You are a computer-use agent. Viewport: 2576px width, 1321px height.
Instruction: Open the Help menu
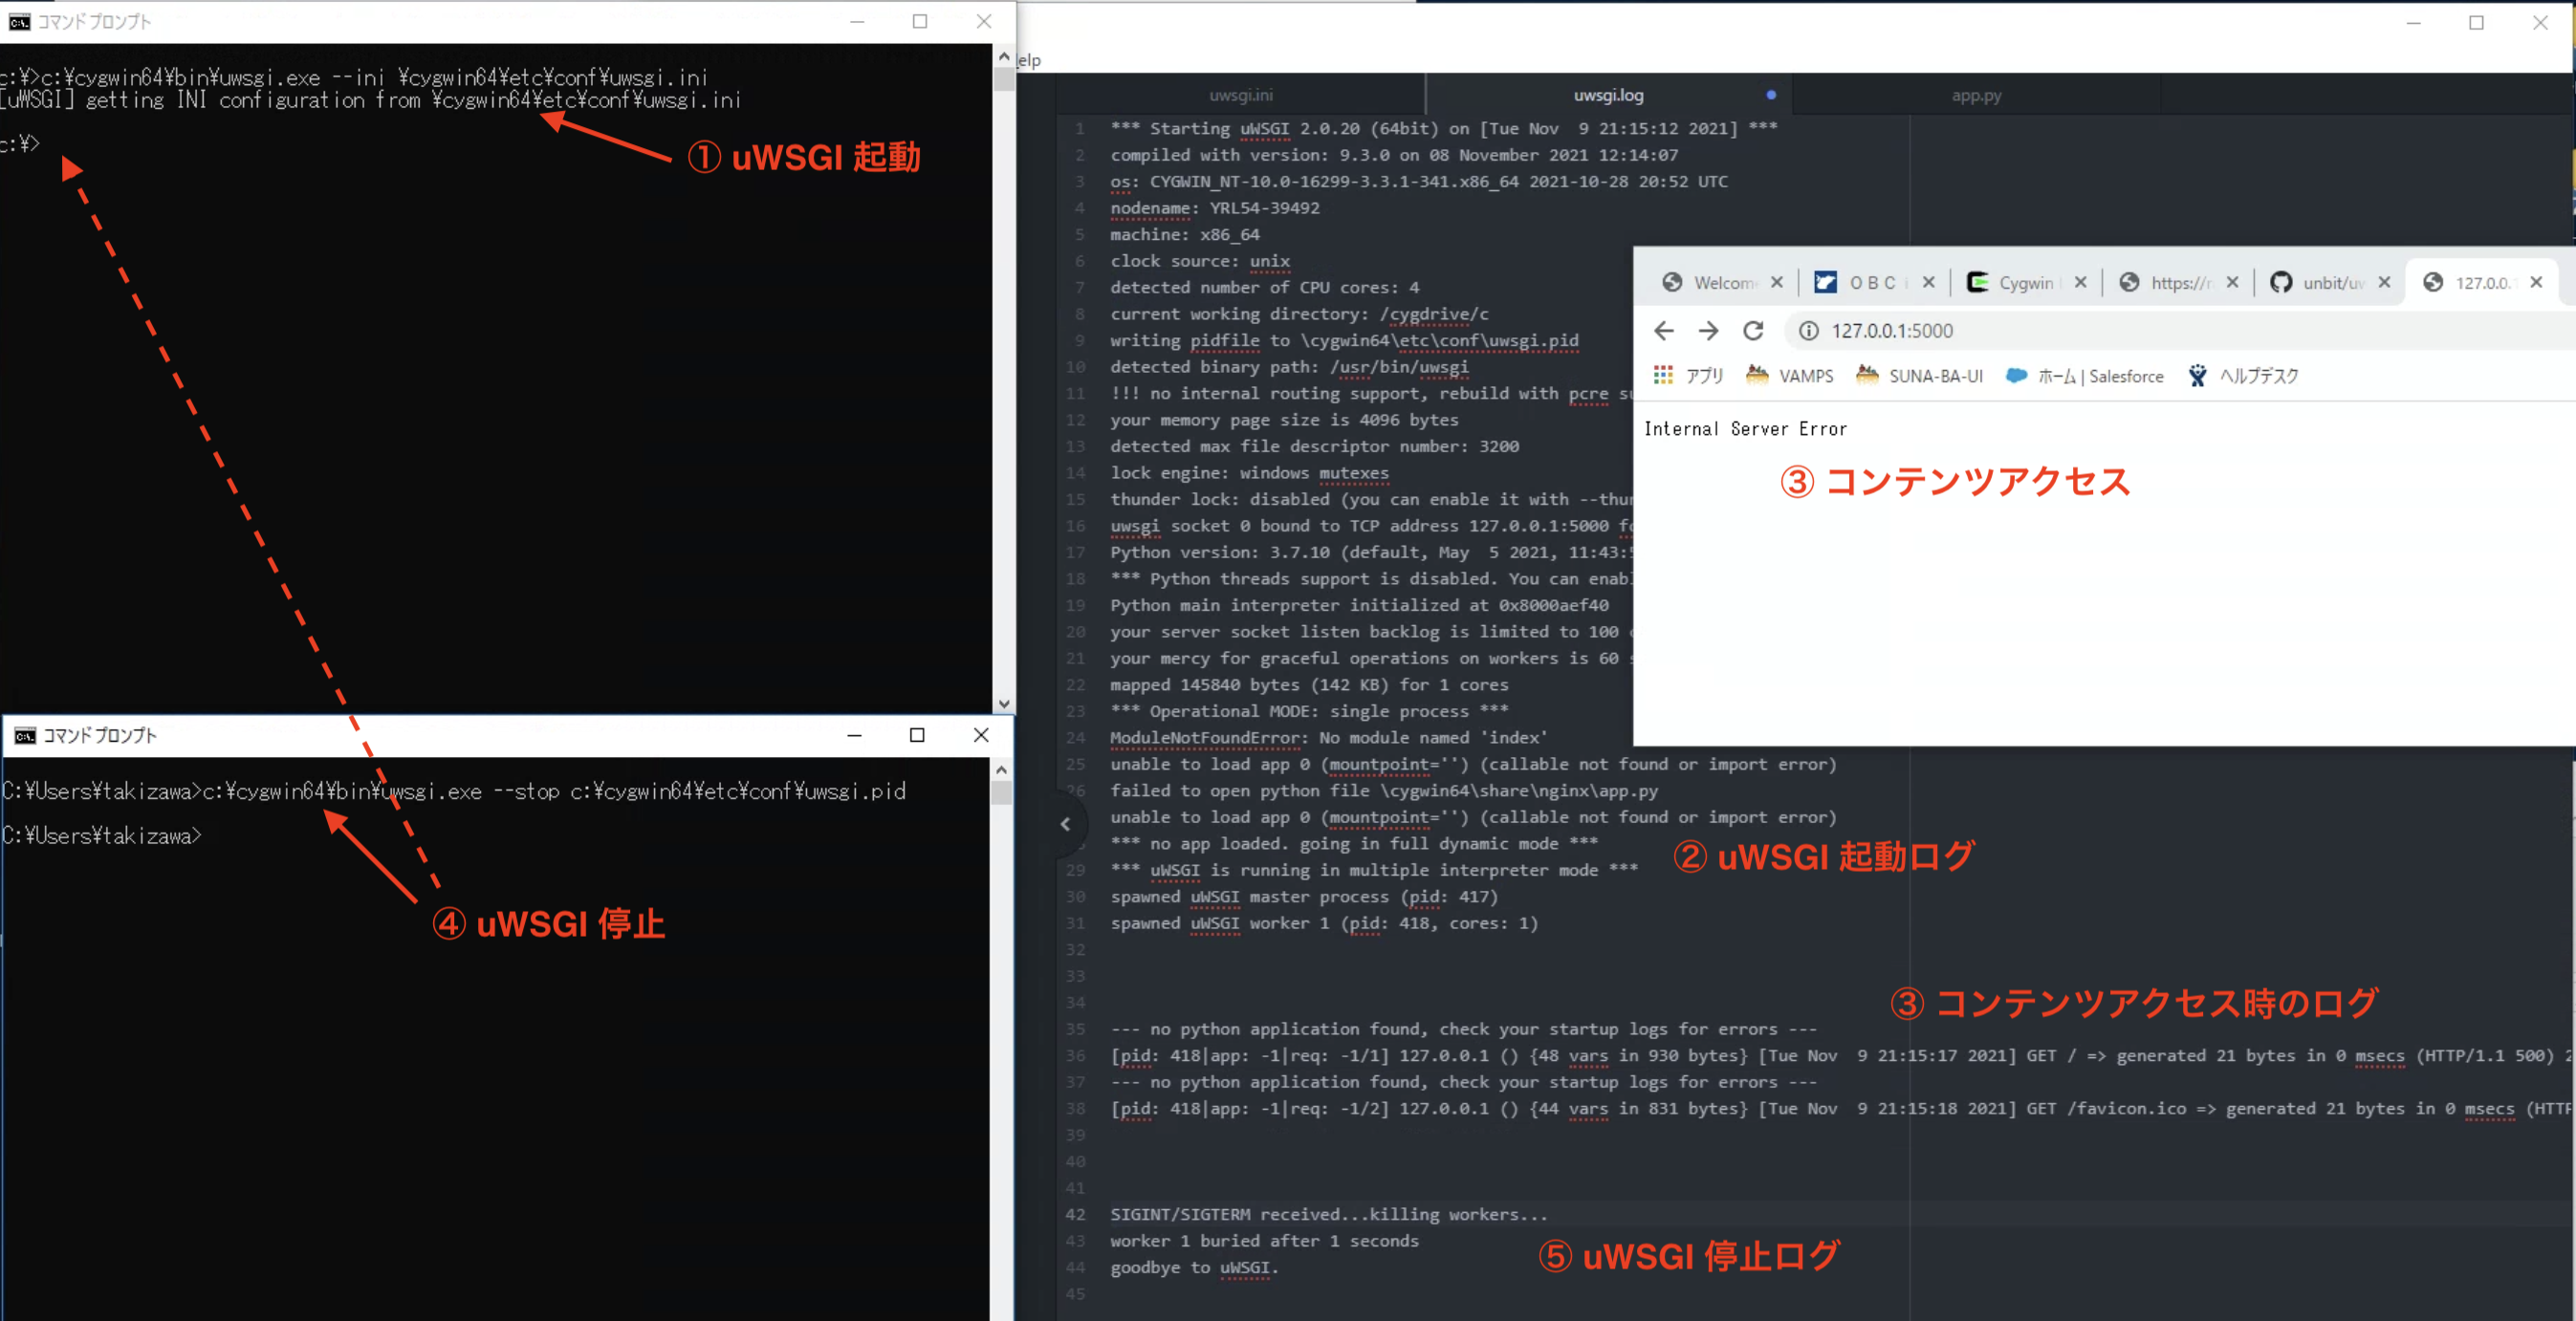pos(1027,60)
